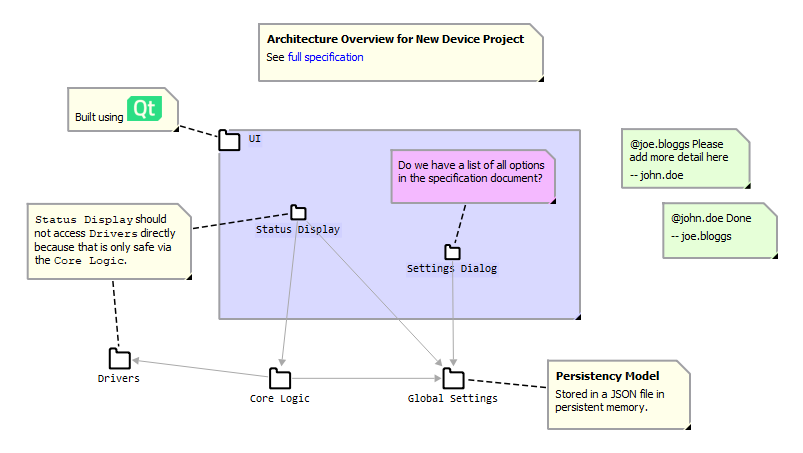
Task: Click the 'Drivers' label text
Action: [x=119, y=378]
